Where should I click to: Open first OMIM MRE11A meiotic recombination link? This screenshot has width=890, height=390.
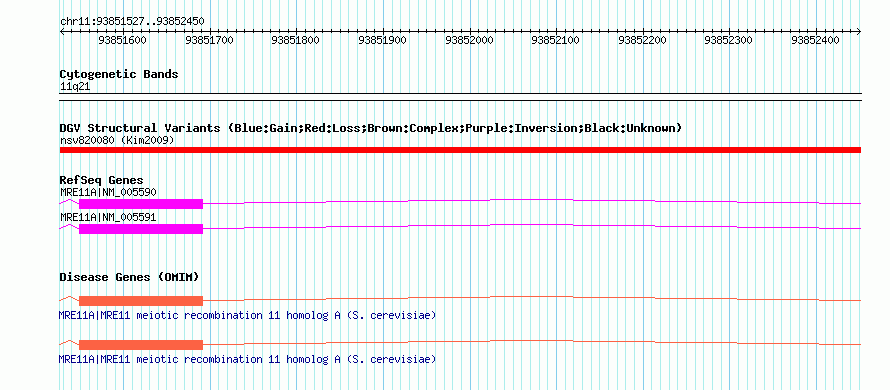click(247, 315)
